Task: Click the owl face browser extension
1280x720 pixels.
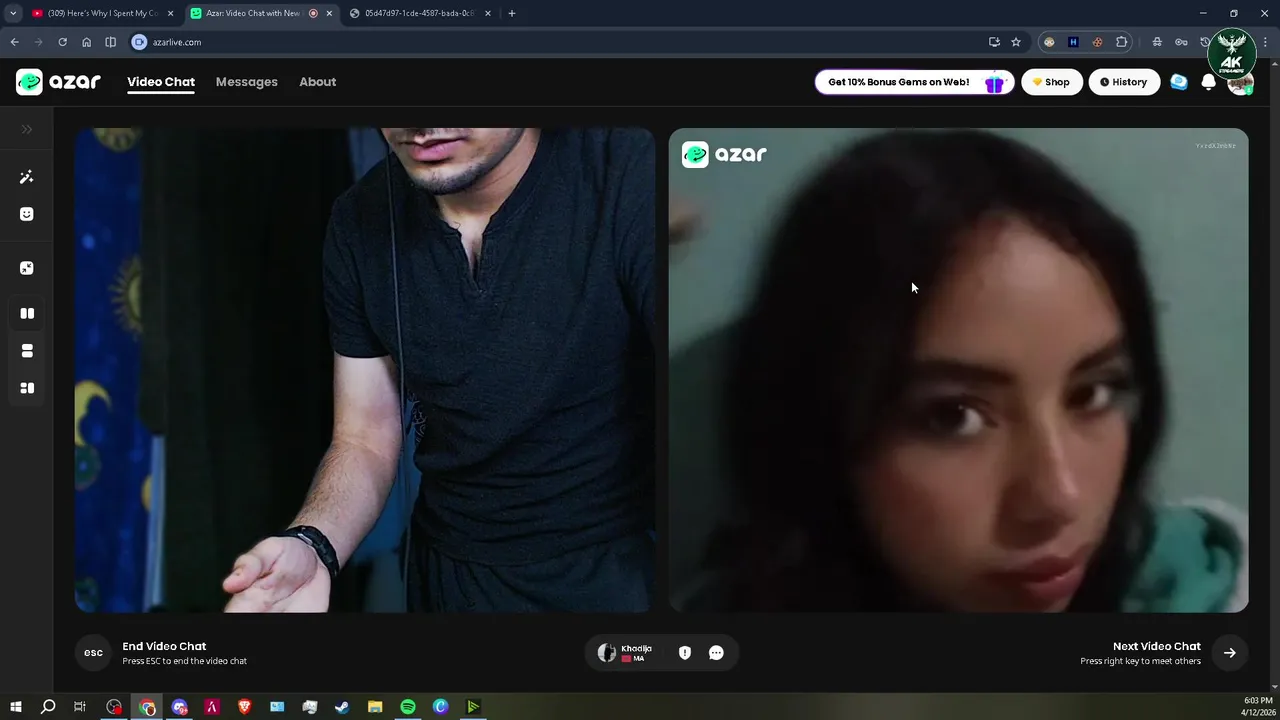Action: [x=1049, y=42]
